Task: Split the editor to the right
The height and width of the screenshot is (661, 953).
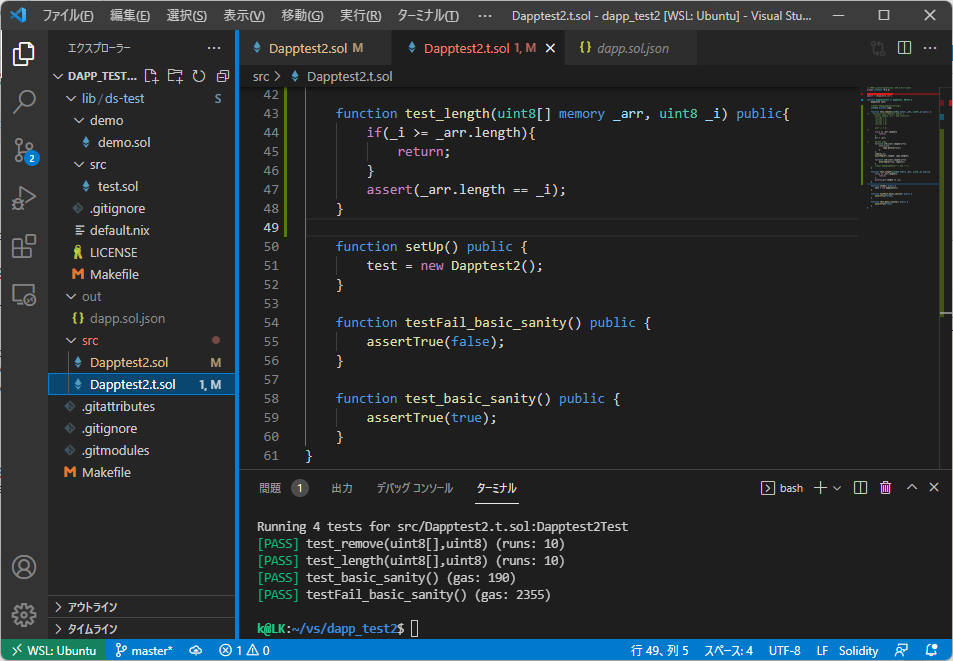Action: tap(904, 48)
